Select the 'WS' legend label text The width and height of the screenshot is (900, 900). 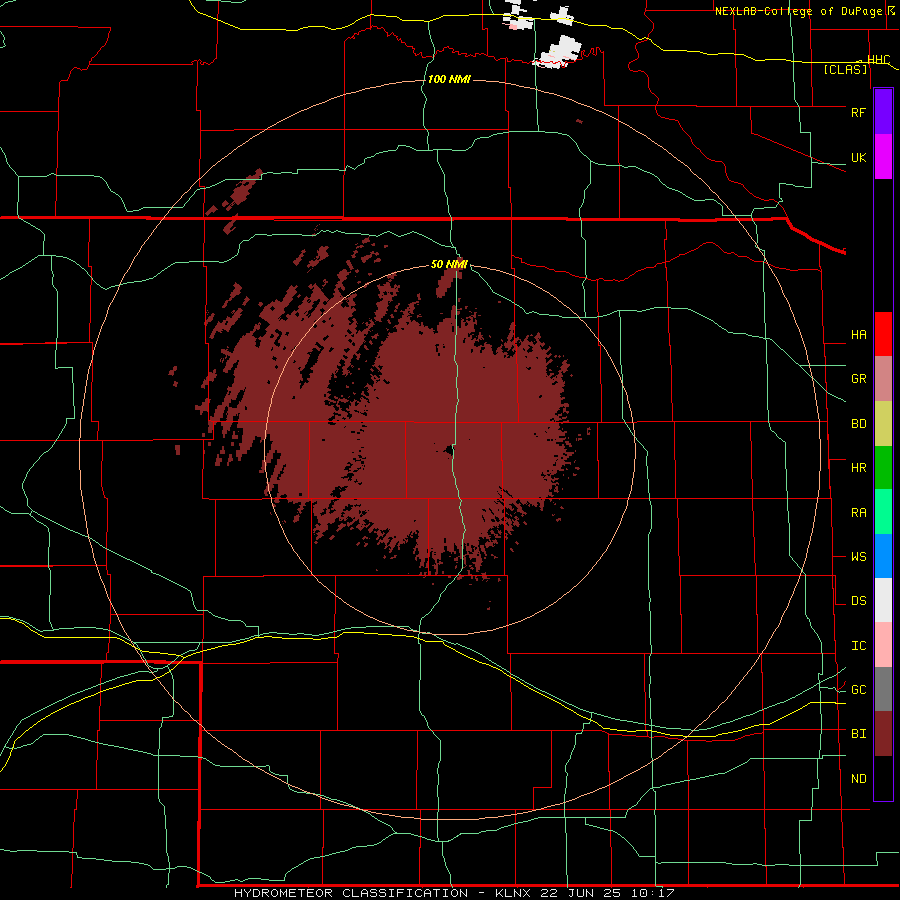[x=858, y=556]
